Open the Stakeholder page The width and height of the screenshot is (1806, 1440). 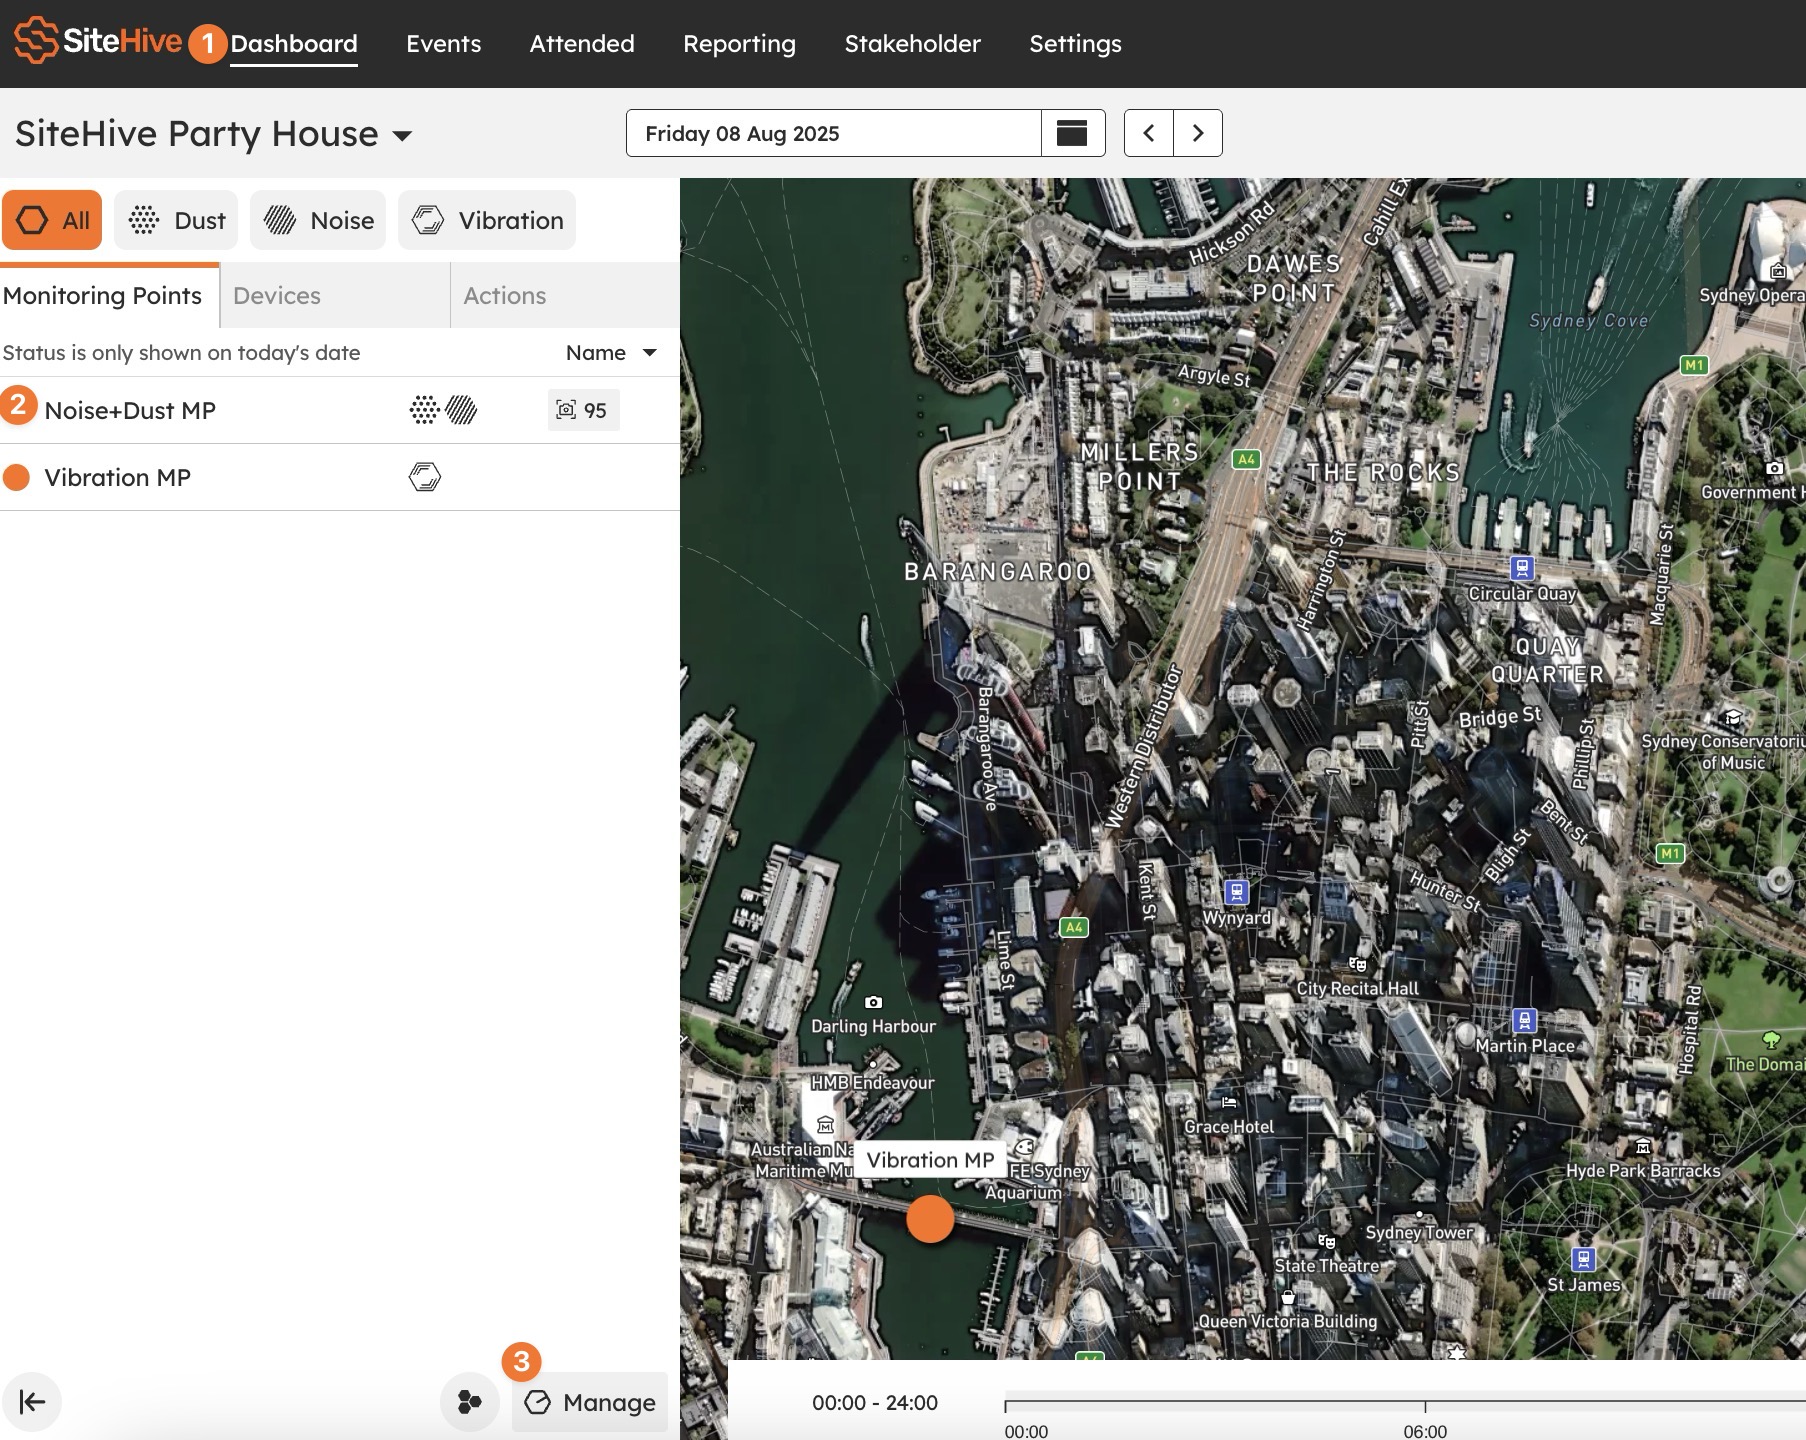[x=913, y=44]
